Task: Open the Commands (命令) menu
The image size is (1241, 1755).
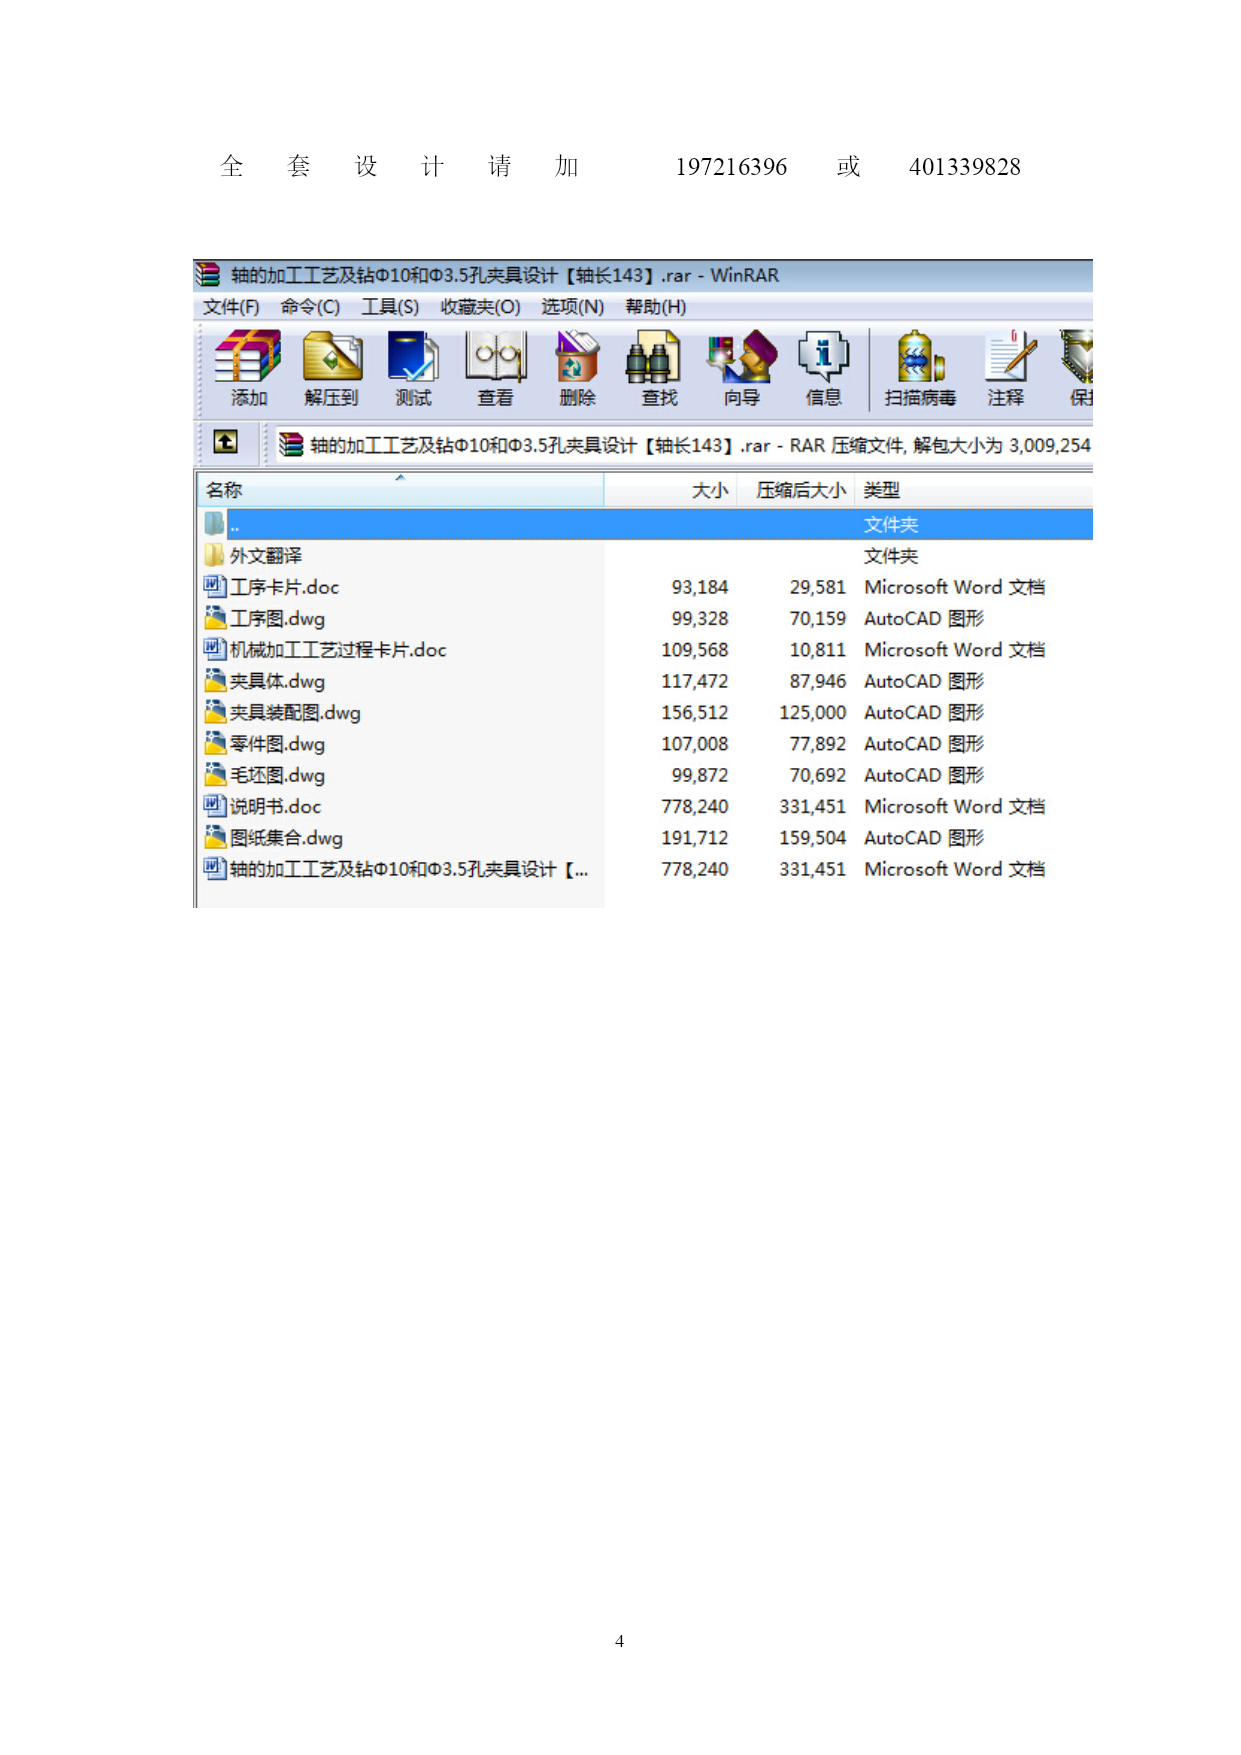Action: (x=310, y=307)
